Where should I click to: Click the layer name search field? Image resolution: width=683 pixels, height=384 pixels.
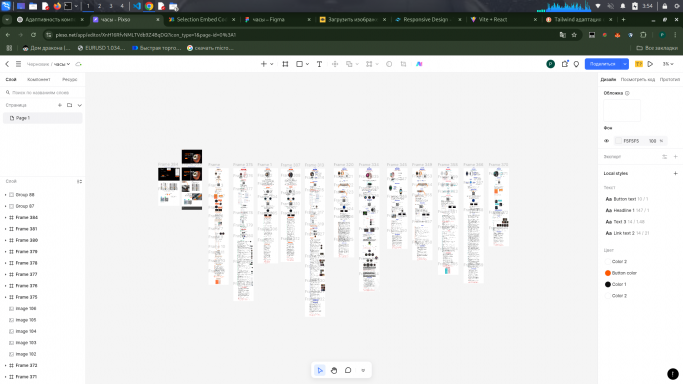pyautogui.click(x=43, y=92)
